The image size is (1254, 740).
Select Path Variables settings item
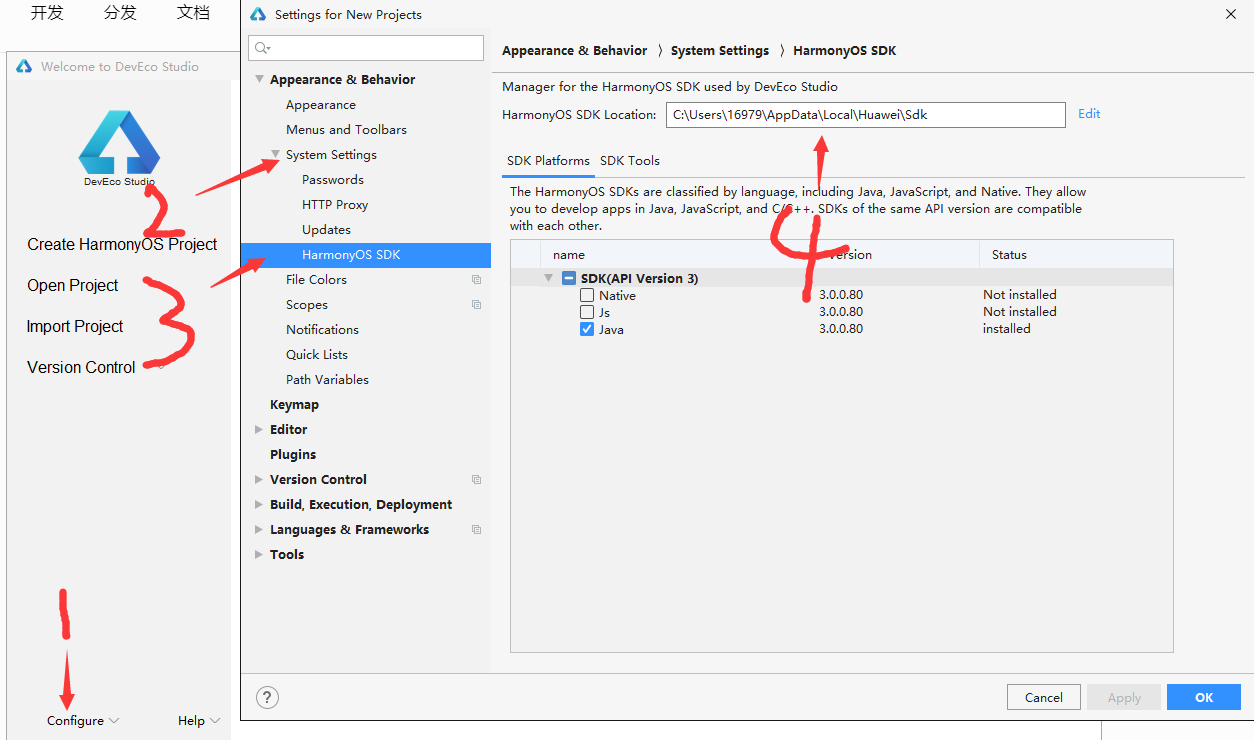pyautogui.click(x=327, y=380)
